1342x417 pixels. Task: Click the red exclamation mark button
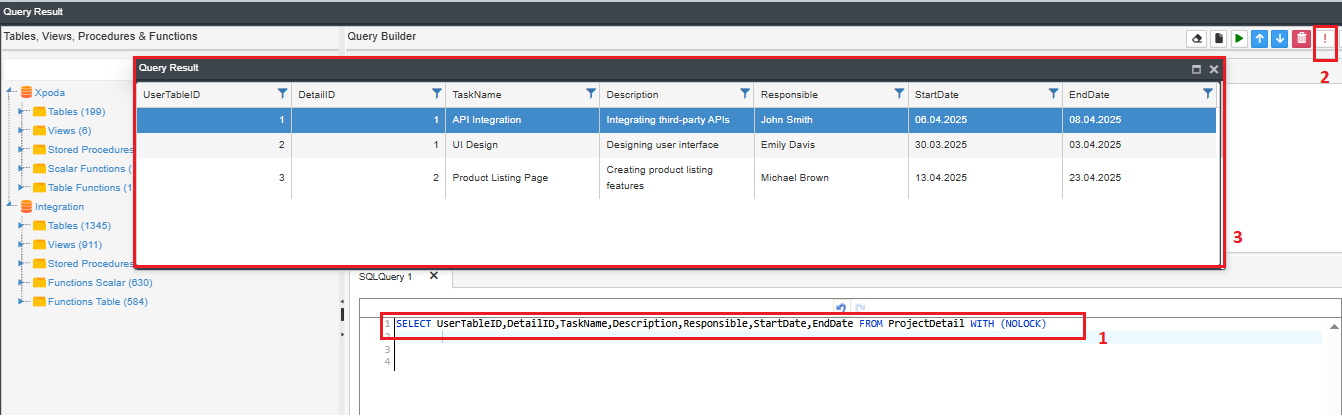(x=1325, y=38)
